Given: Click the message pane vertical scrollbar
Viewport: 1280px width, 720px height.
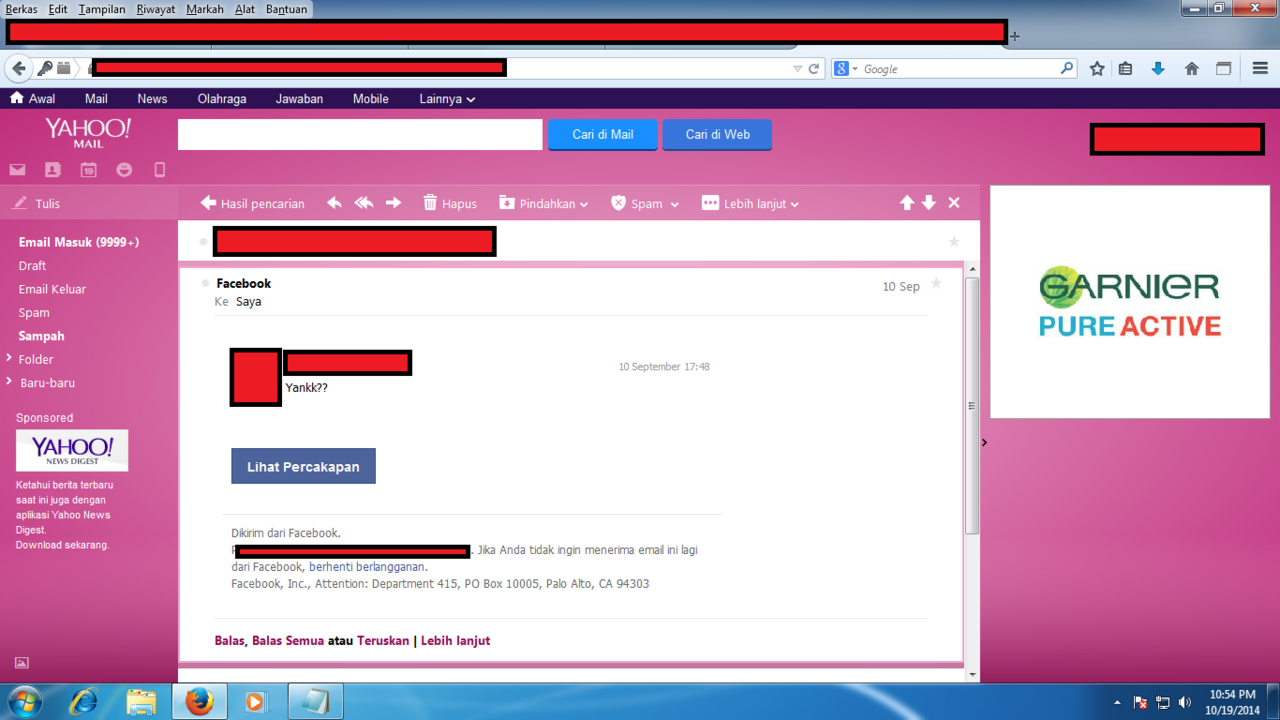Looking at the screenshot, I should click(x=972, y=405).
